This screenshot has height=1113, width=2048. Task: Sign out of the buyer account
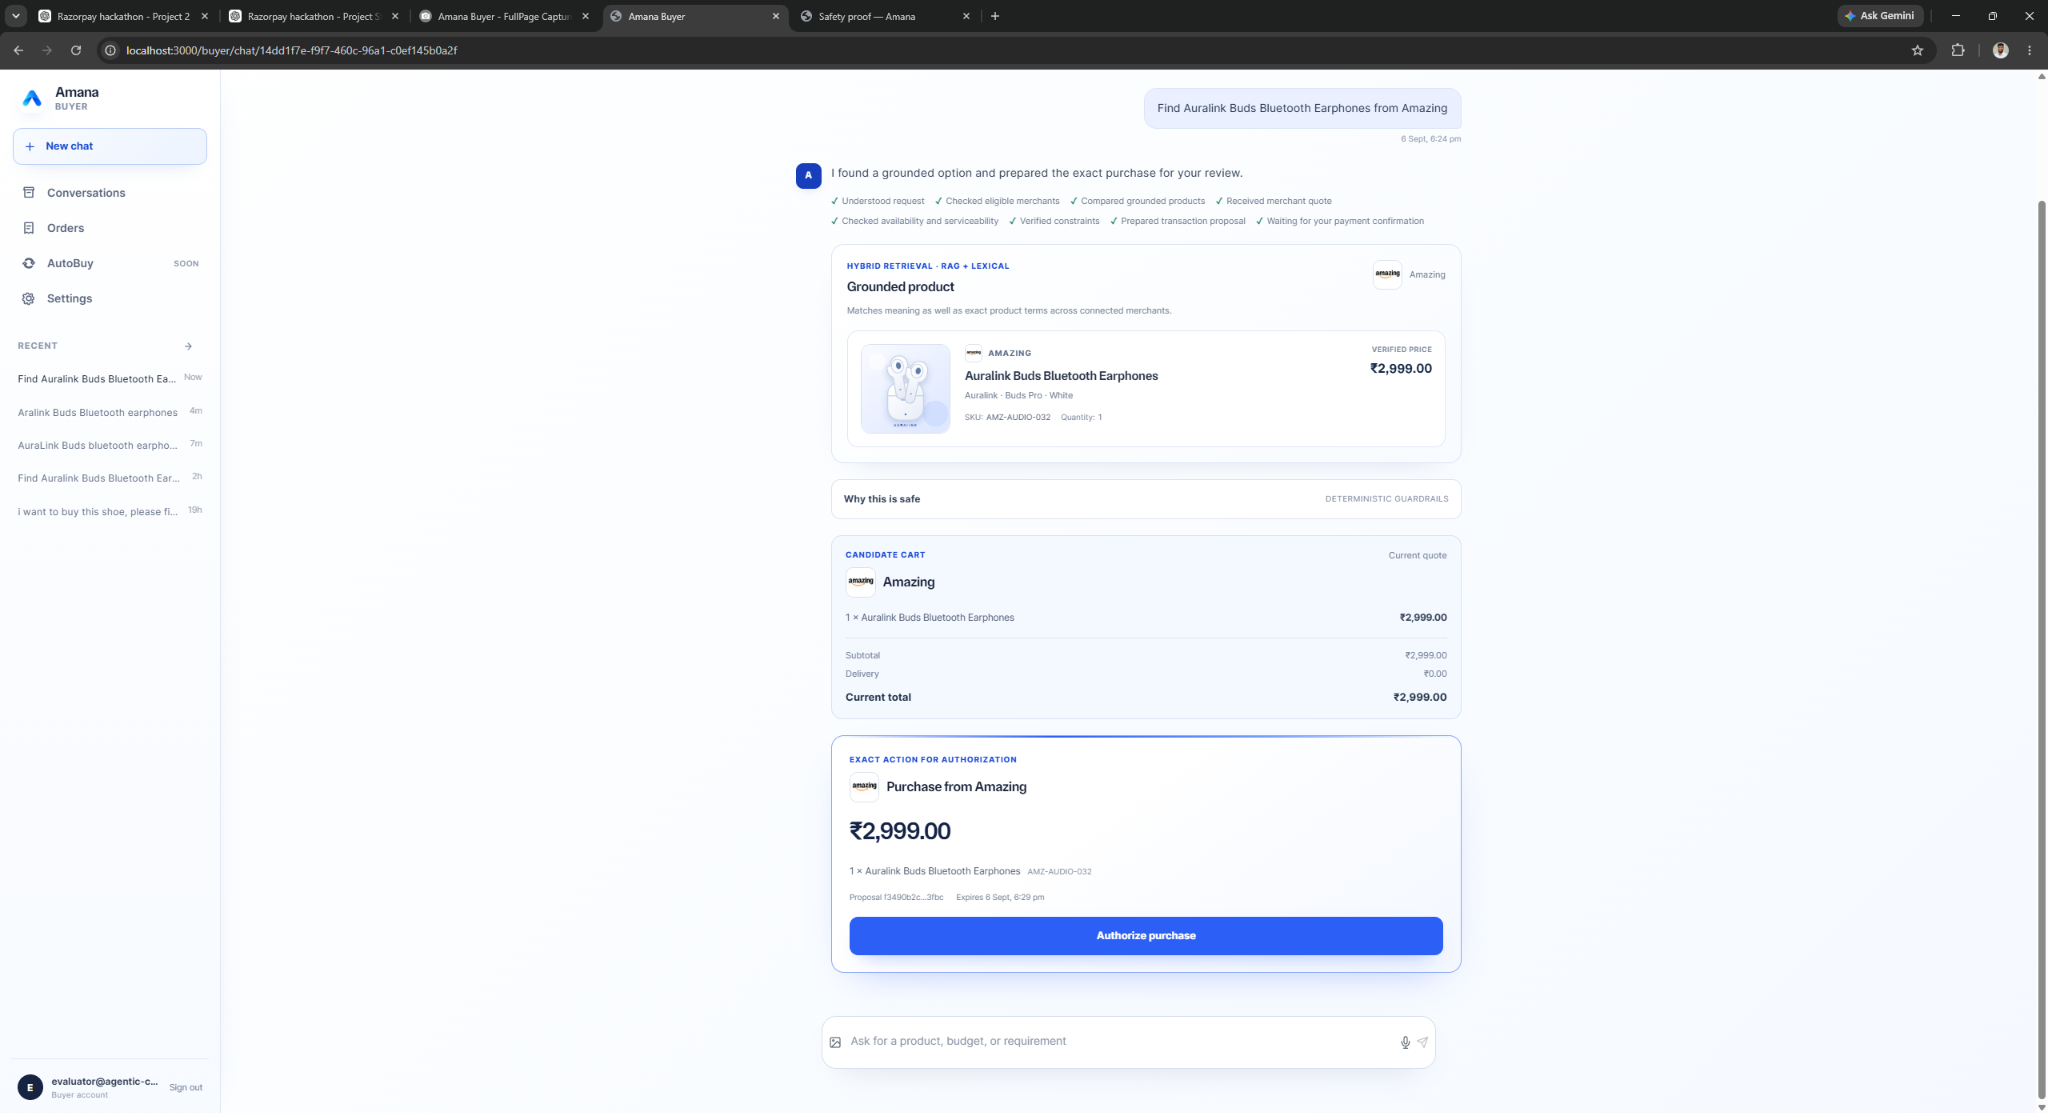(185, 1087)
